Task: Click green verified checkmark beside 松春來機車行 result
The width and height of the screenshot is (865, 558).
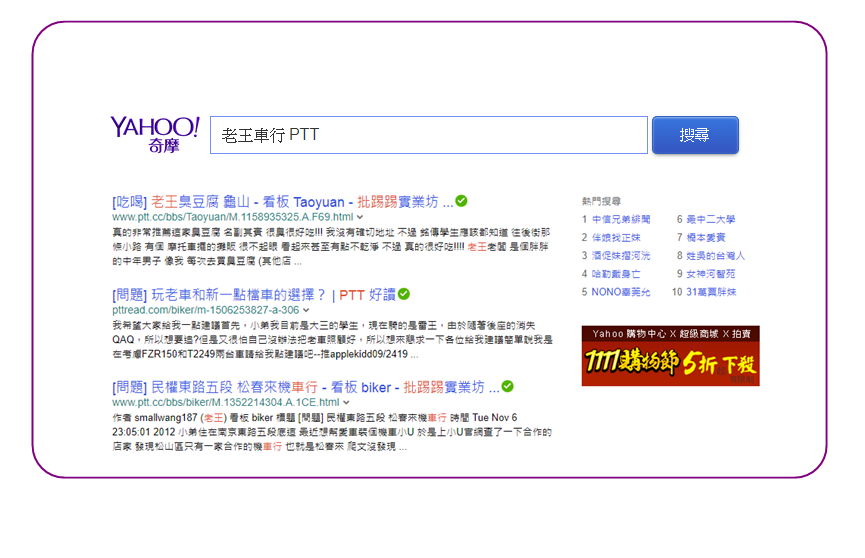Action: pyautogui.click(x=508, y=386)
